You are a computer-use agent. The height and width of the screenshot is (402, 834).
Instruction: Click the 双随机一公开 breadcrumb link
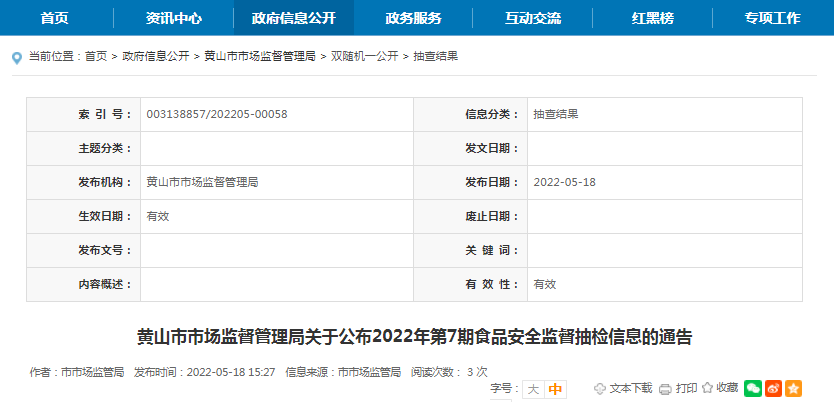pos(363,57)
